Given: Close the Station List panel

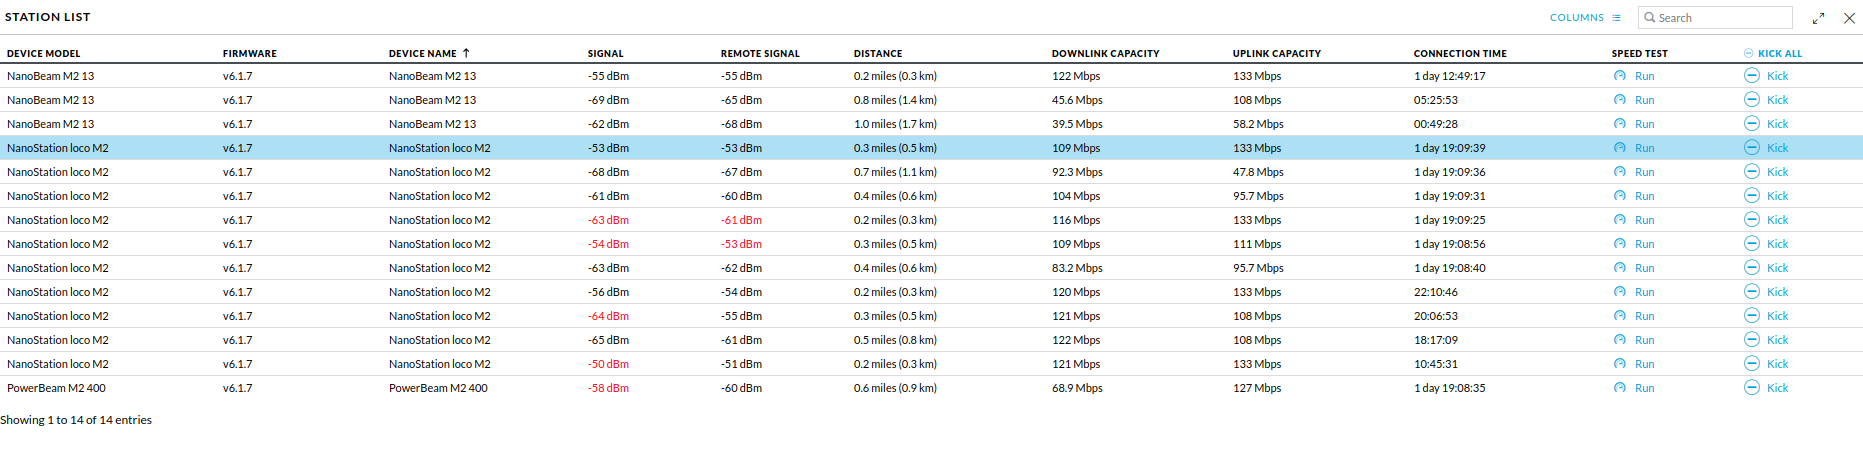Looking at the screenshot, I should (x=1849, y=18).
